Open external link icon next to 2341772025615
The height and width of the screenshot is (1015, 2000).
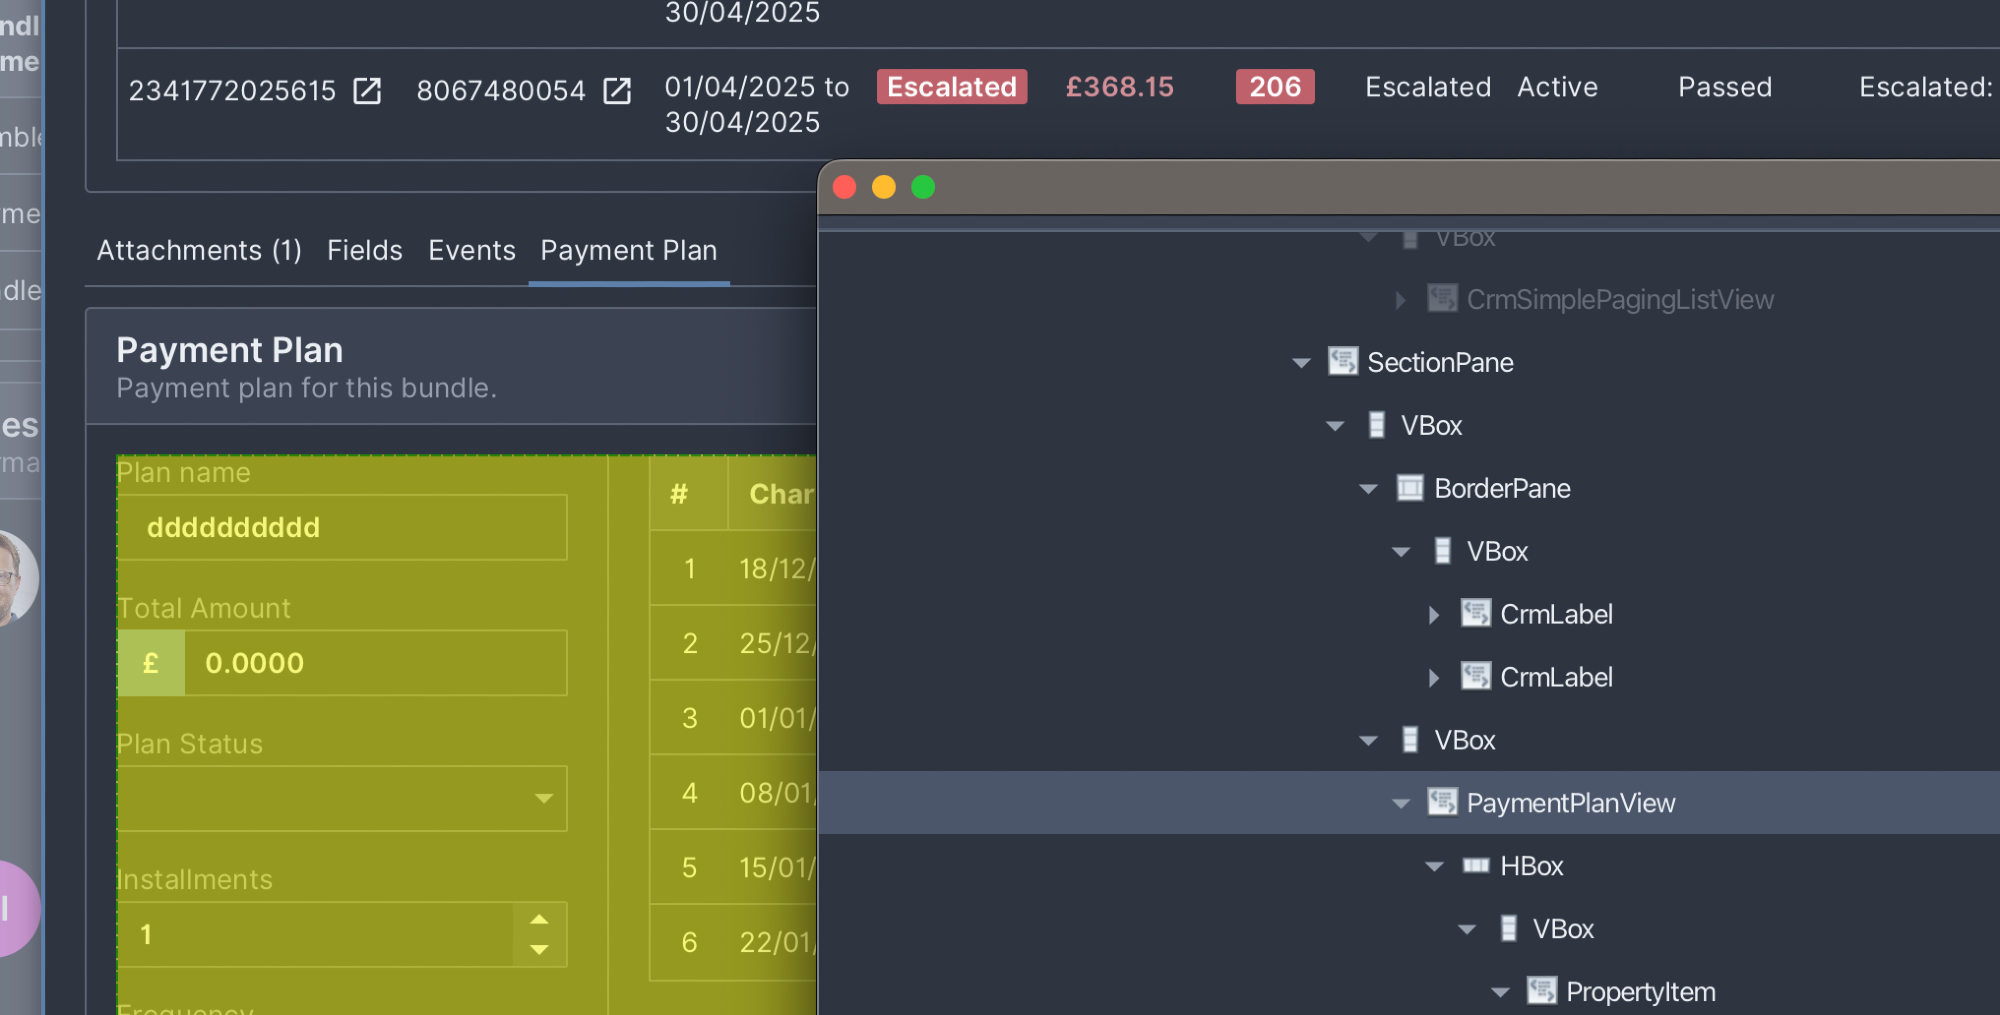click(x=367, y=91)
